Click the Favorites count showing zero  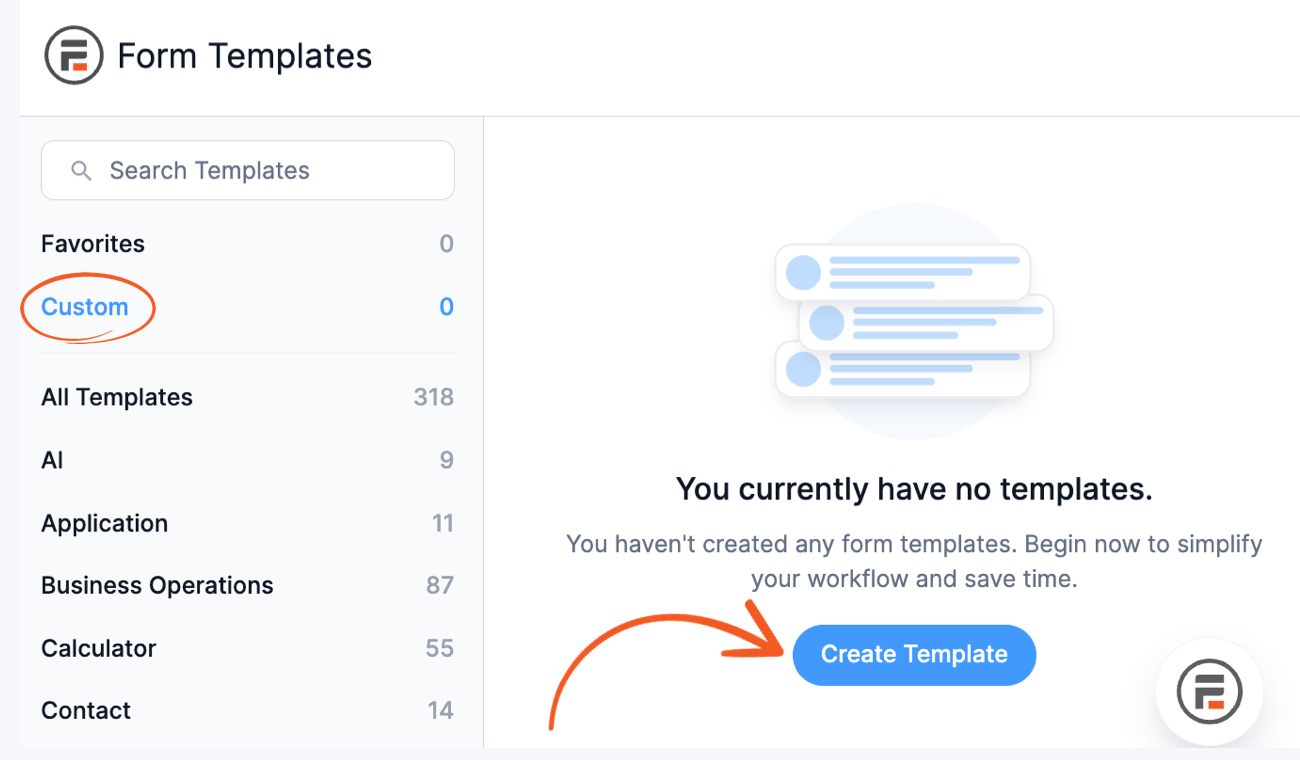(446, 243)
